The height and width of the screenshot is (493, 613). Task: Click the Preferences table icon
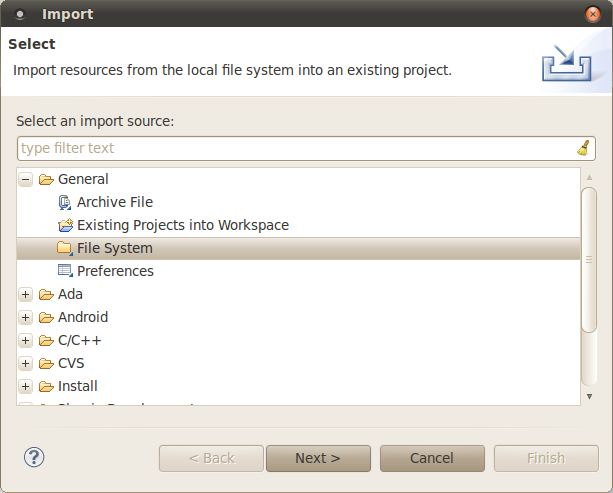(65, 271)
